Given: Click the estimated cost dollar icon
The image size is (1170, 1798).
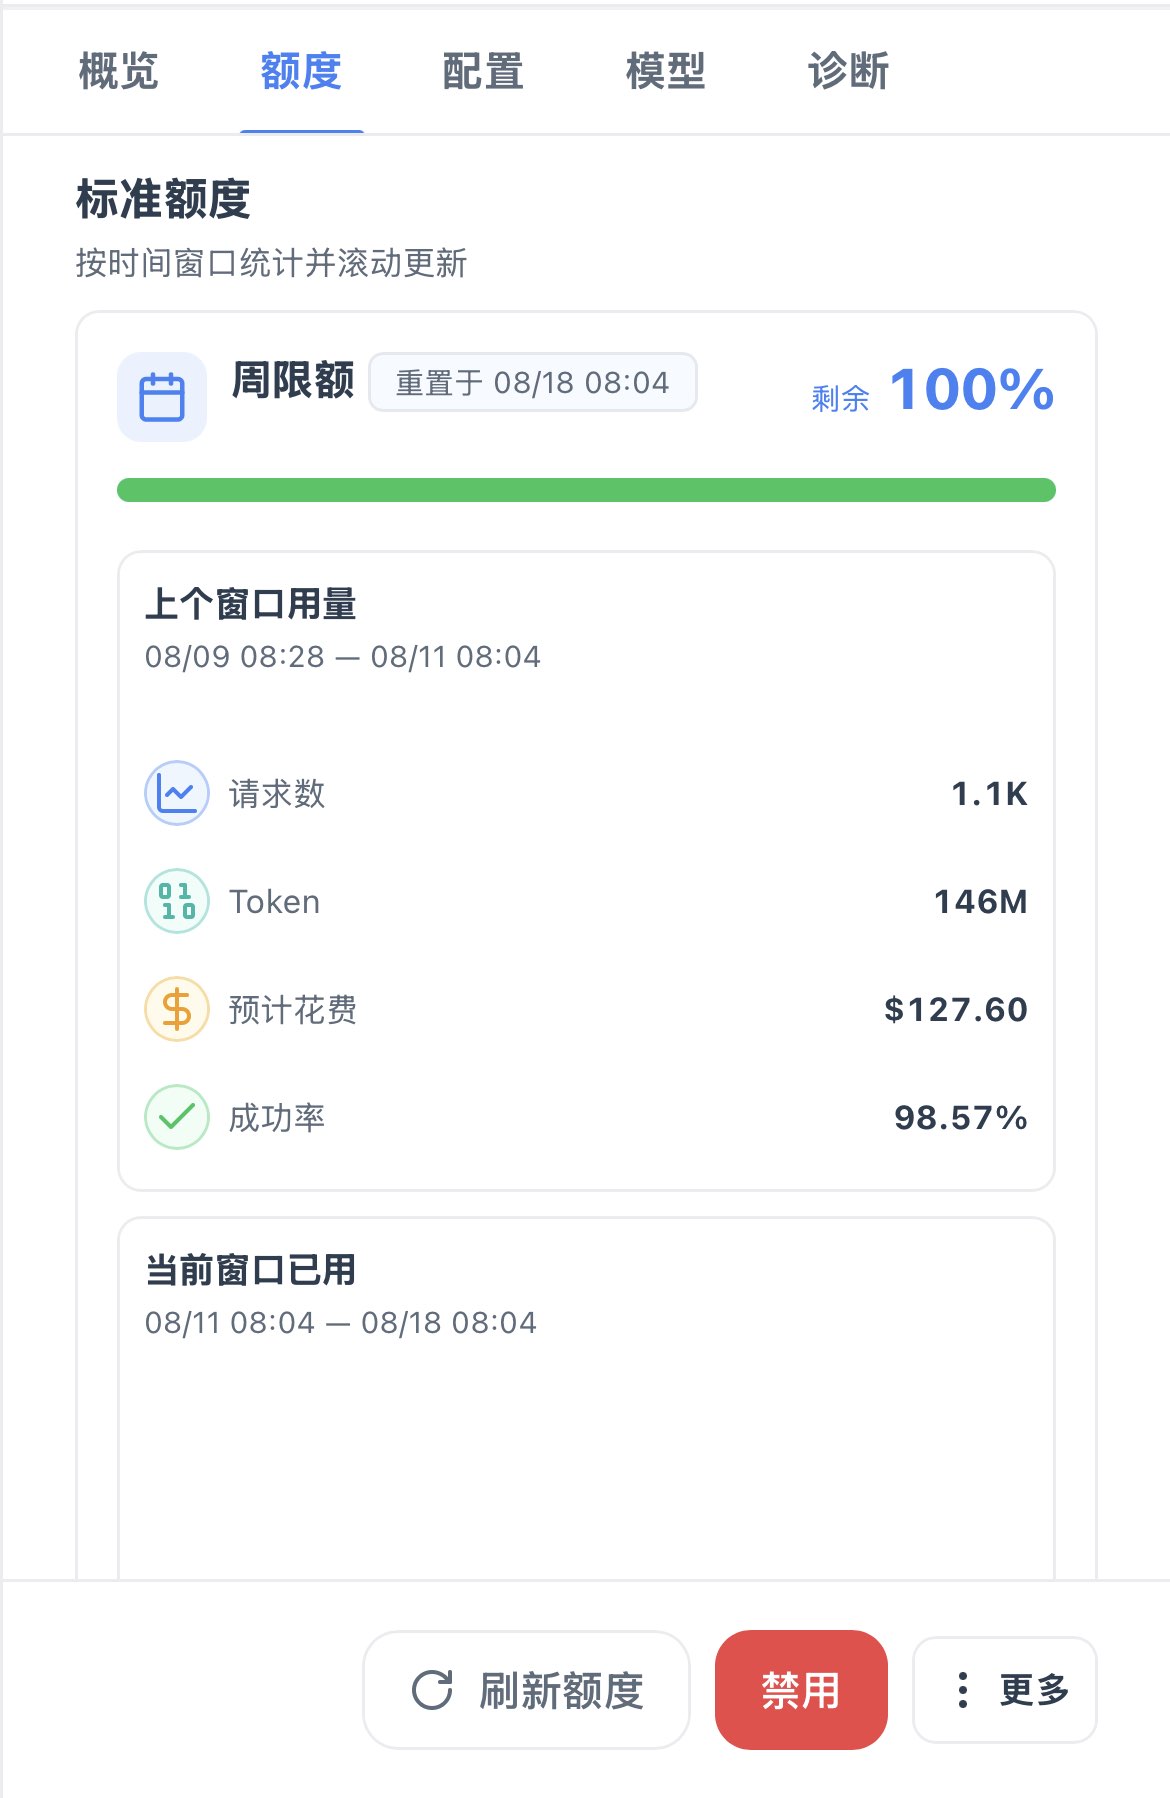Looking at the screenshot, I should click(177, 1009).
